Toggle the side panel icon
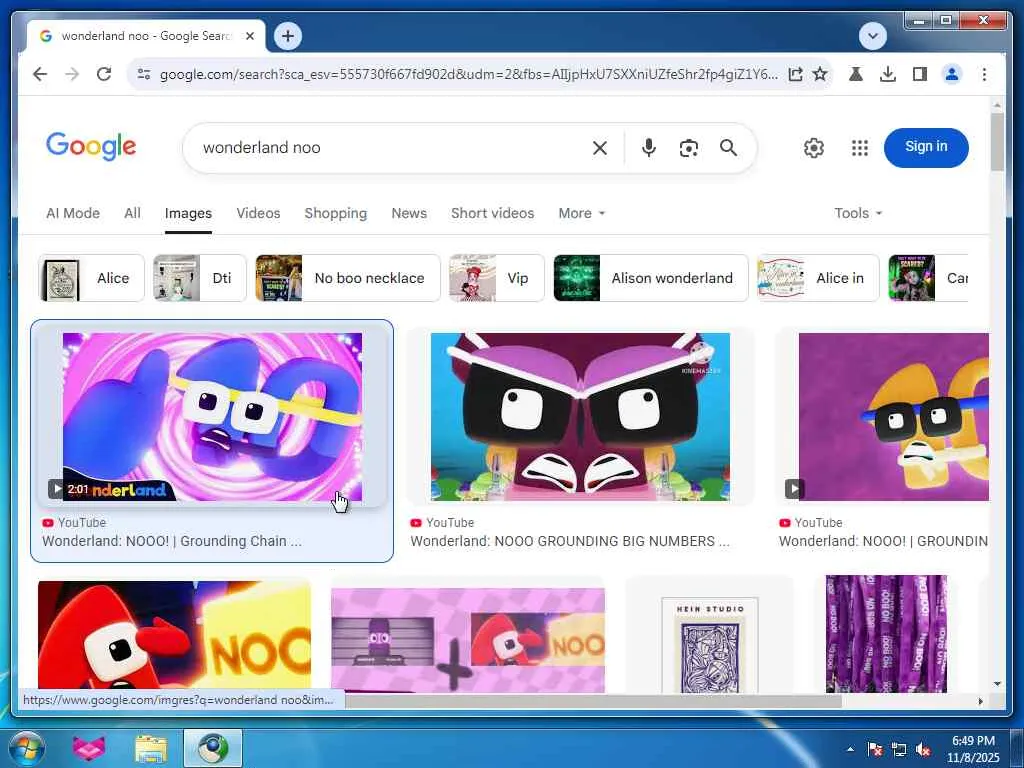The image size is (1024, 768). click(920, 74)
